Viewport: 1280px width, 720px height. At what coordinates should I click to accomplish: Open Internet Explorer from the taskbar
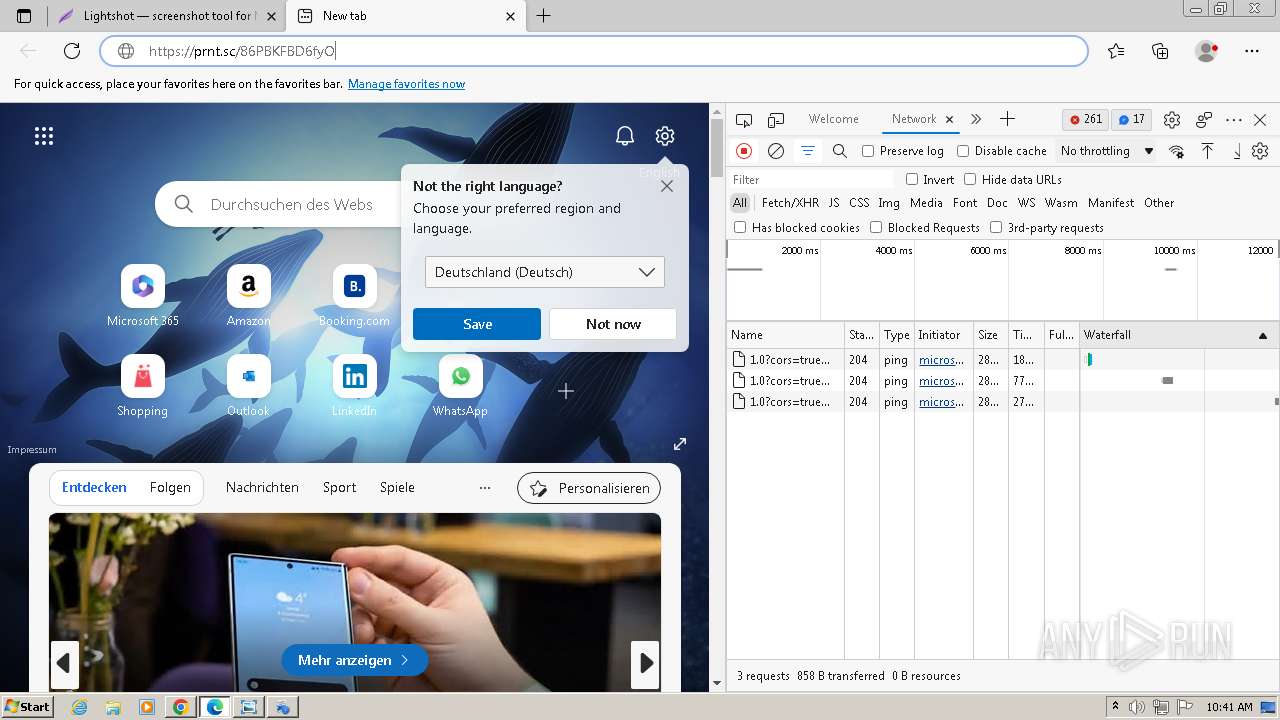(79, 707)
